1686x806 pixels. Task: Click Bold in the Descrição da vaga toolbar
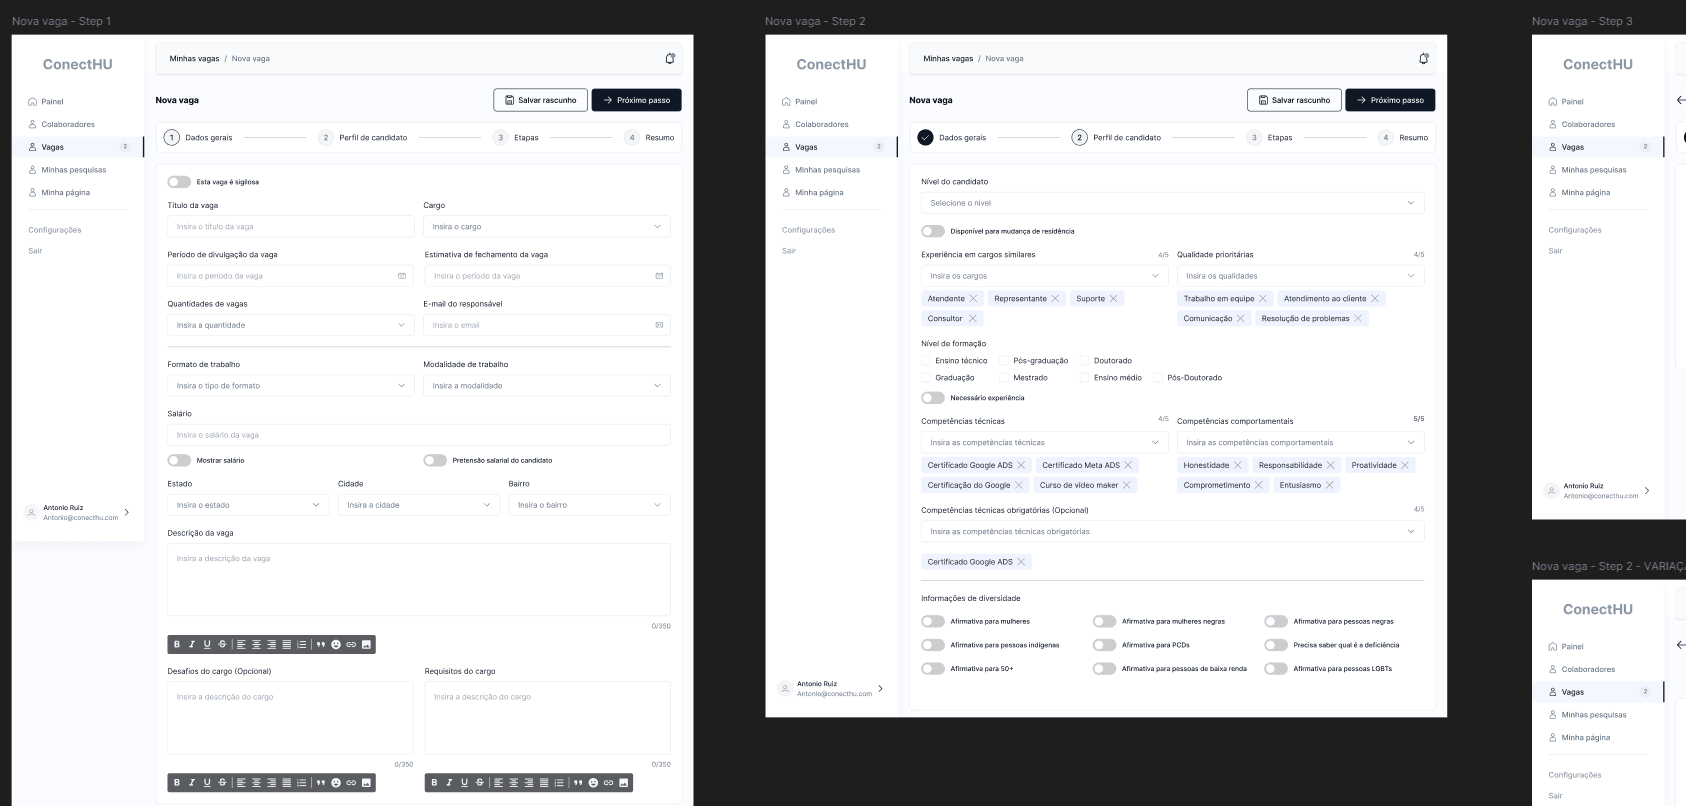177,644
